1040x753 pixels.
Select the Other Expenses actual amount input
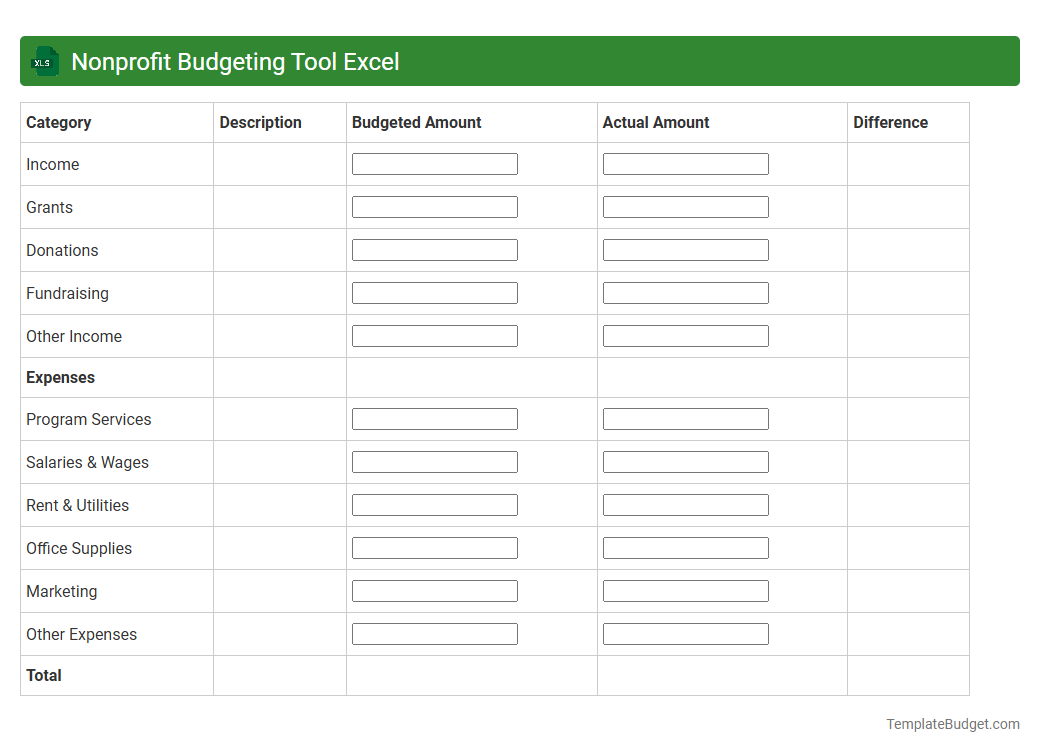pos(685,633)
